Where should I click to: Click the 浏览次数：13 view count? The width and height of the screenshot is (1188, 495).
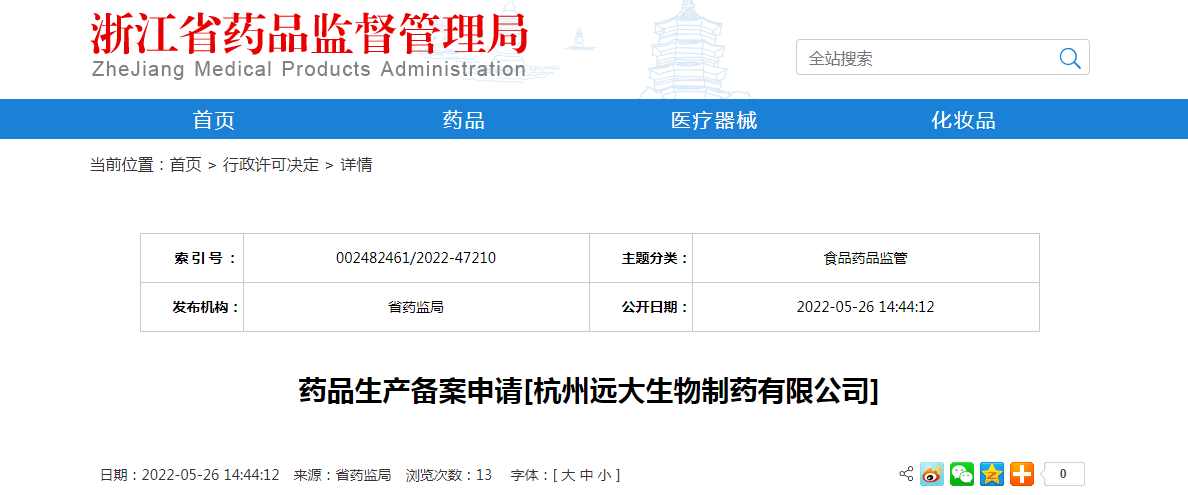point(449,475)
